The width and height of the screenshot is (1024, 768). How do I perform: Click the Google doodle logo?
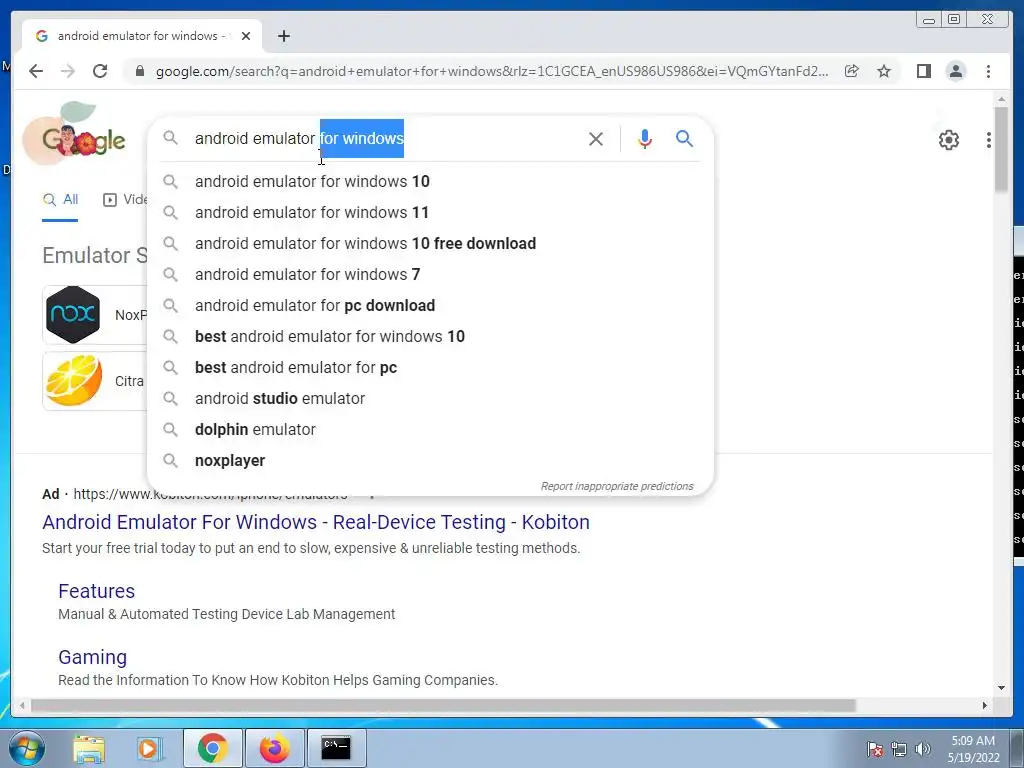(x=74, y=133)
